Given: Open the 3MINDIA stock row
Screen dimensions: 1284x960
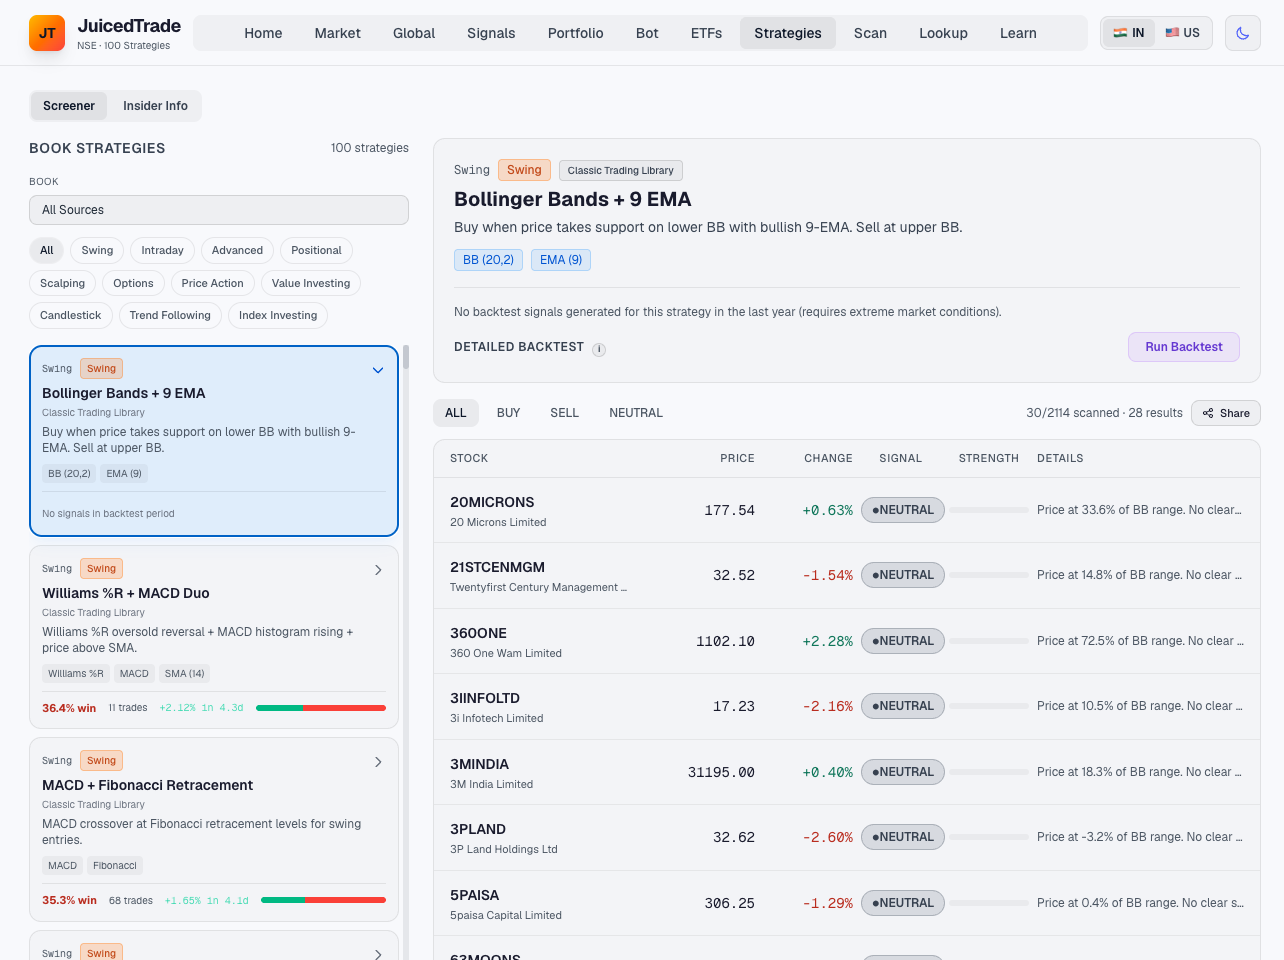Looking at the screenshot, I should 846,772.
